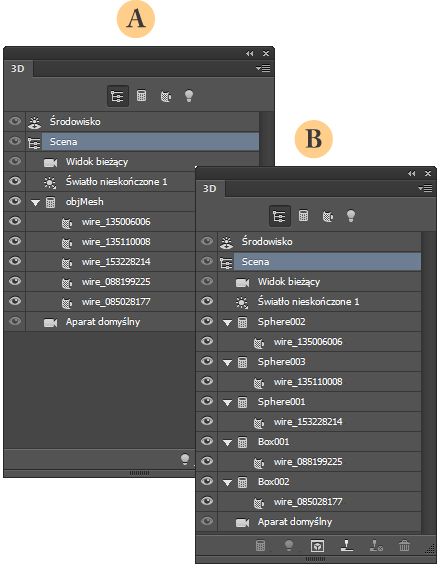Filter panel A by meshes
Viewport: 443px width, 570px height.
click(141, 96)
